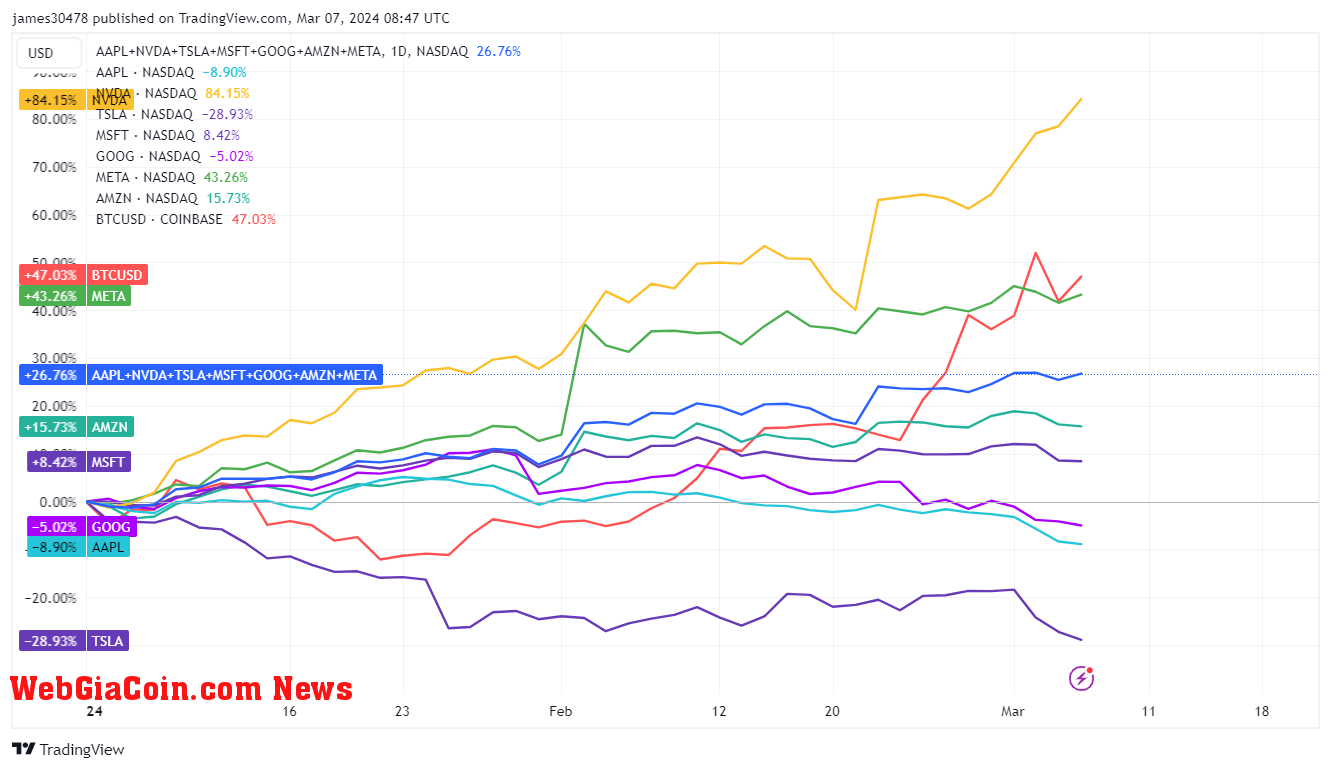Click the 26.76% value in the legend title
The image size is (1331, 770).
(499, 51)
